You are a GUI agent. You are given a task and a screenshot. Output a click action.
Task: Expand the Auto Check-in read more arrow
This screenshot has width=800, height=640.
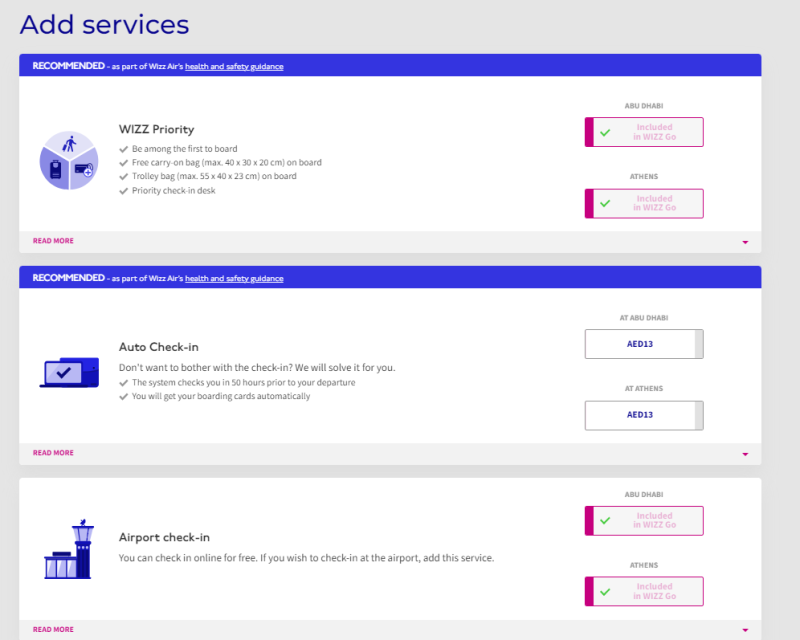click(x=745, y=454)
